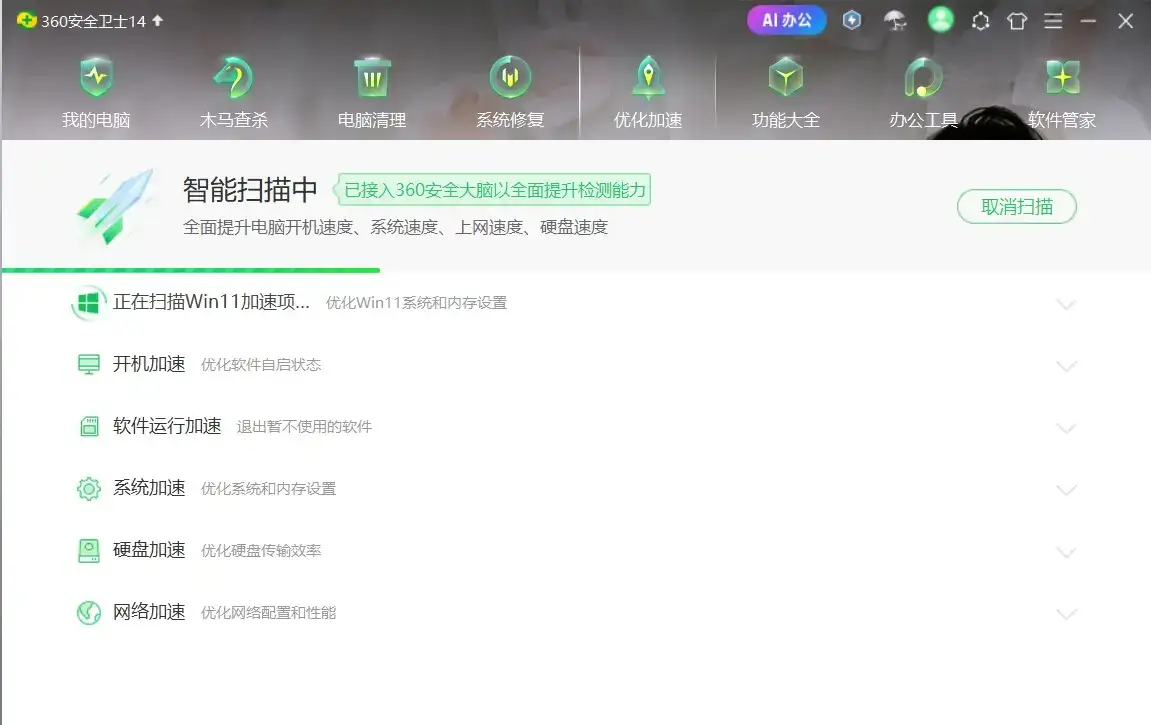Click the 系统加速 list item
The width and height of the screenshot is (1151, 725).
[149, 488]
